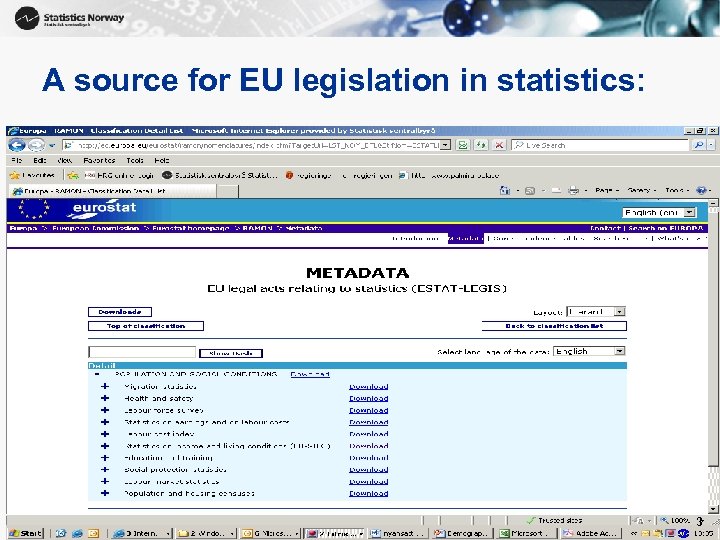The height and width of the screenshot is (540, 720).
Task: Download Health and safety
Action: [x=368, y=399]
